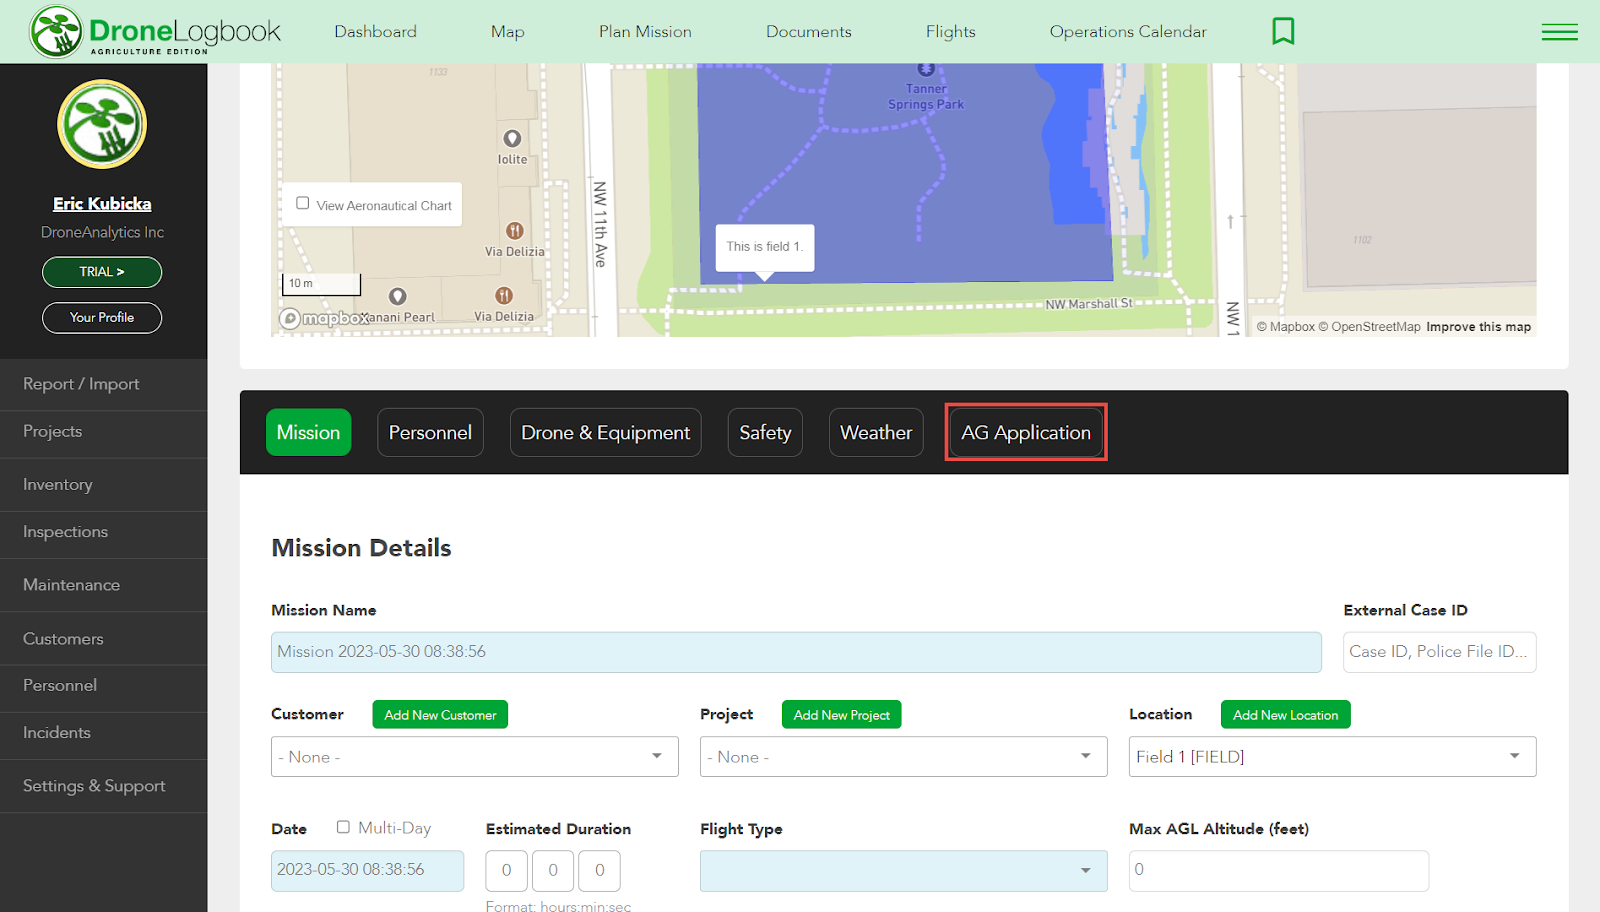The image size is (1600, 912).
Task: Open Maintenance in sidebar
Action: [103, 585]
